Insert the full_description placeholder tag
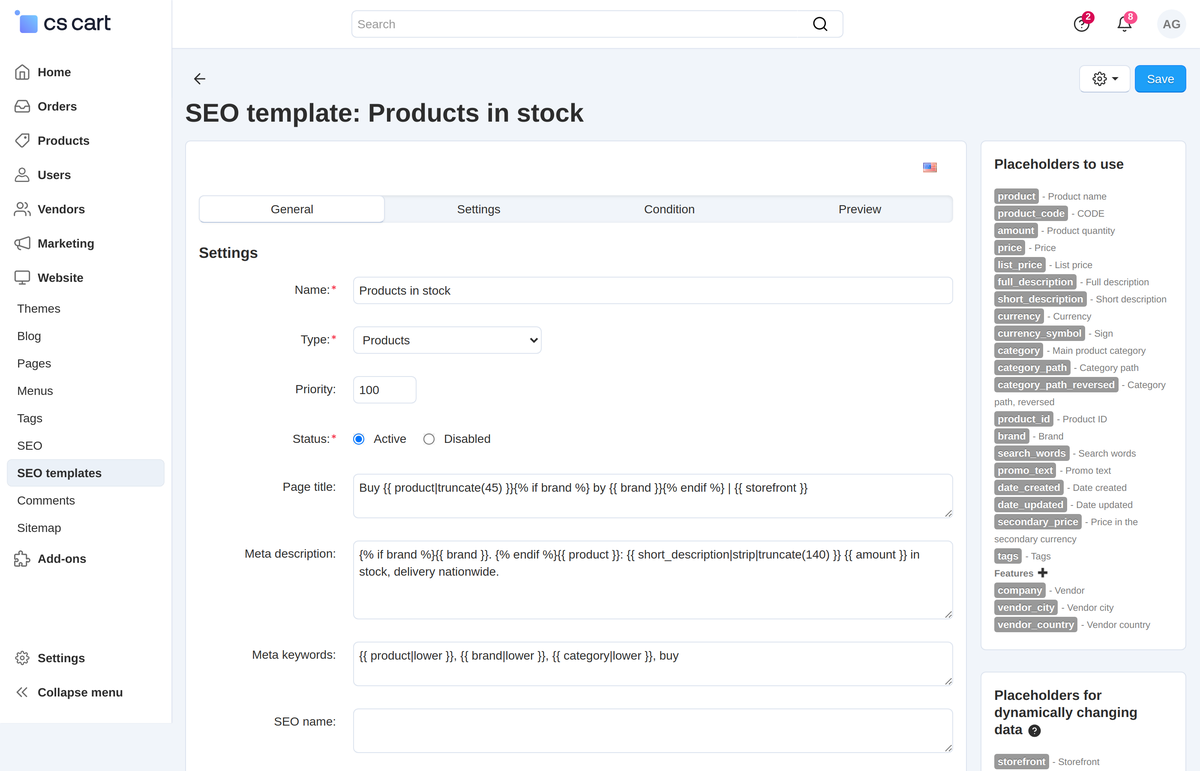The height and width of the screenshot is (771, 1200). tap(1035, 282)
